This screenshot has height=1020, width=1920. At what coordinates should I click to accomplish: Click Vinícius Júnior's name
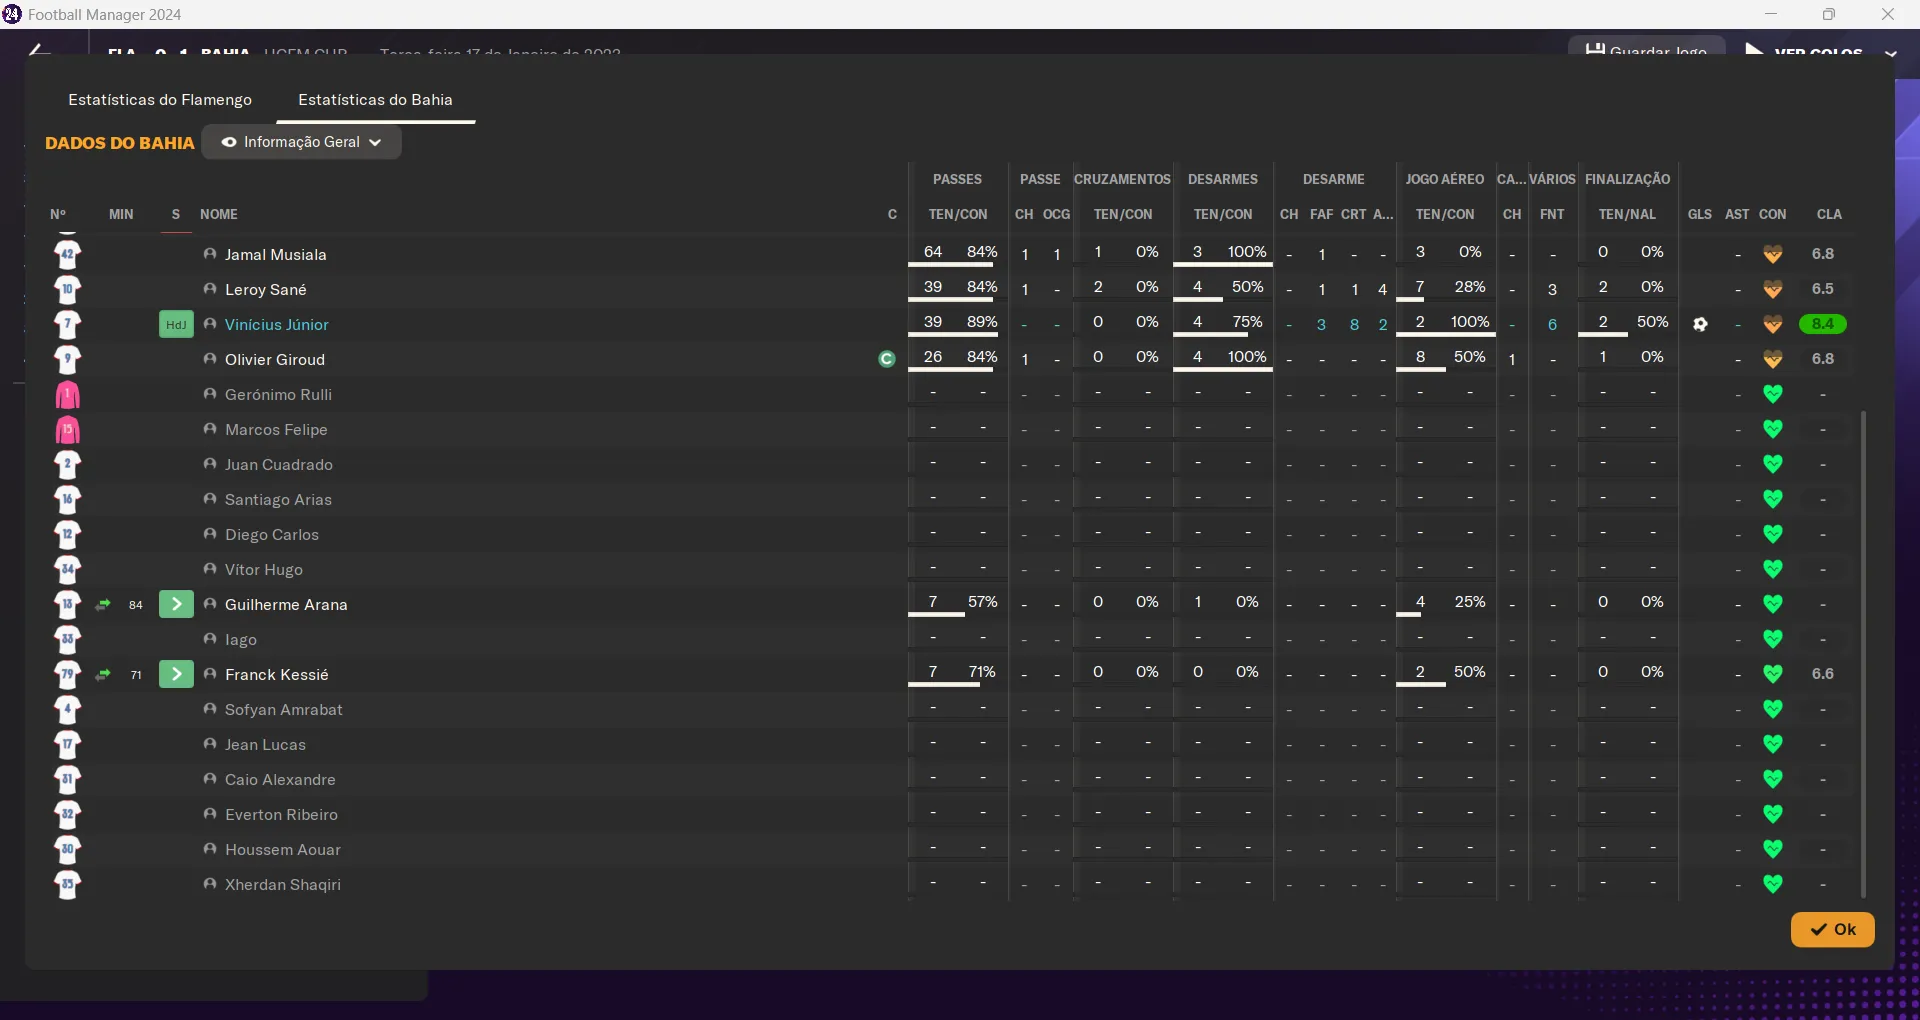pyautogui.click(x=277, y=325)
